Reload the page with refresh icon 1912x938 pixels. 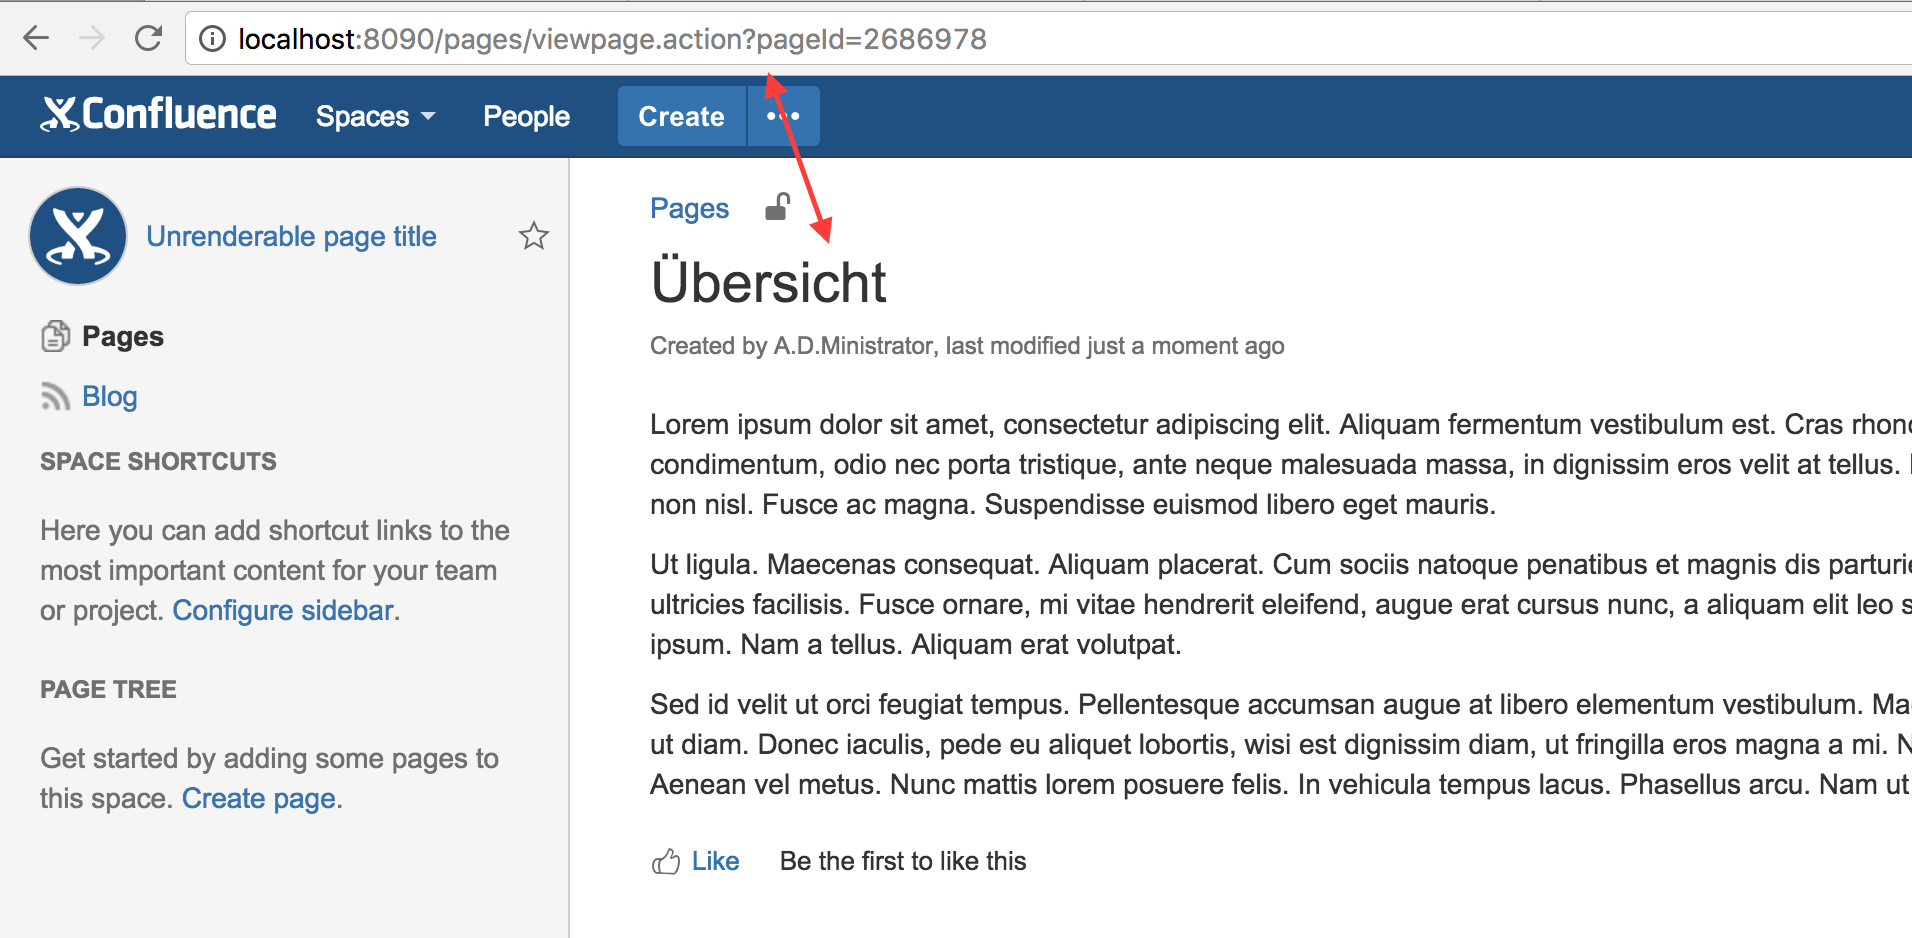[148, 39]
